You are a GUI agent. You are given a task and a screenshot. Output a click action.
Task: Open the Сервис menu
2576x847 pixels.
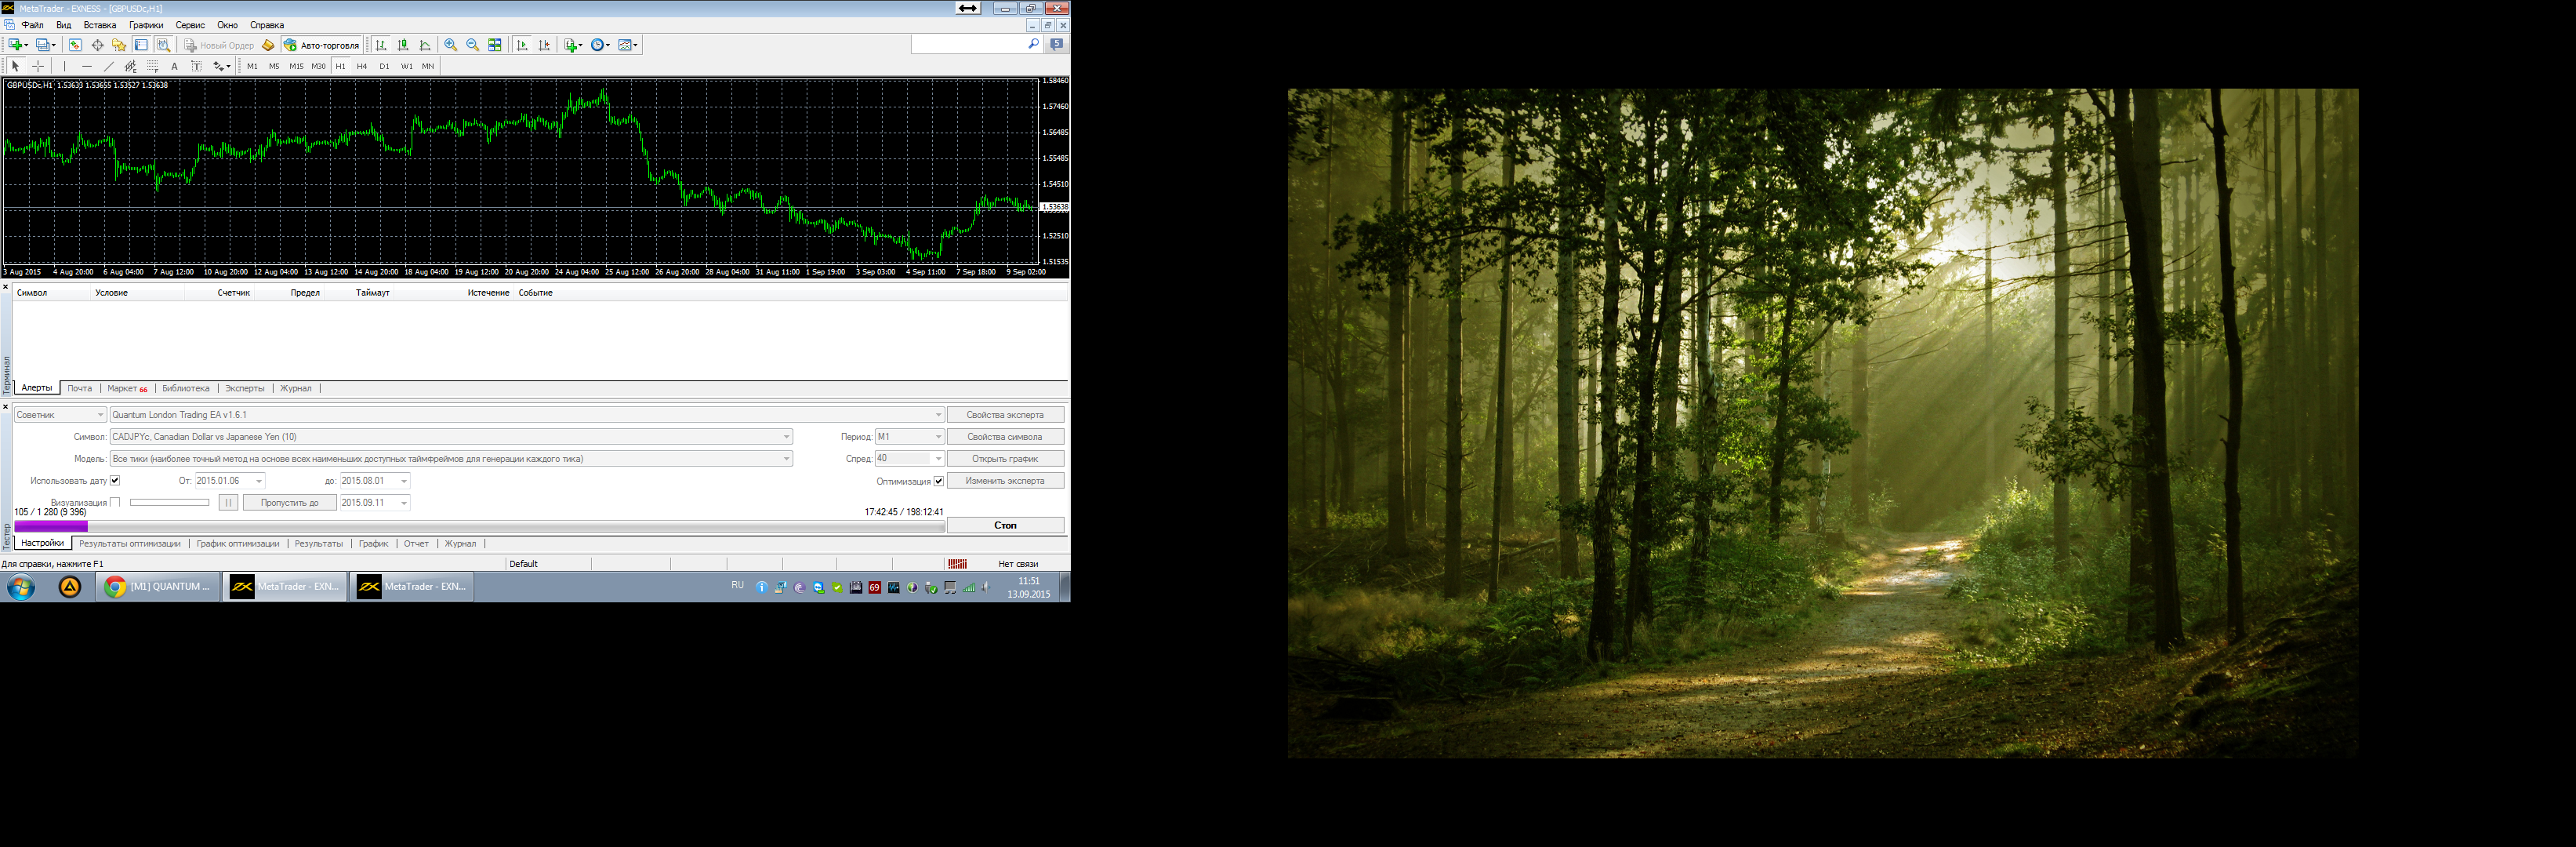click(190, 25)
